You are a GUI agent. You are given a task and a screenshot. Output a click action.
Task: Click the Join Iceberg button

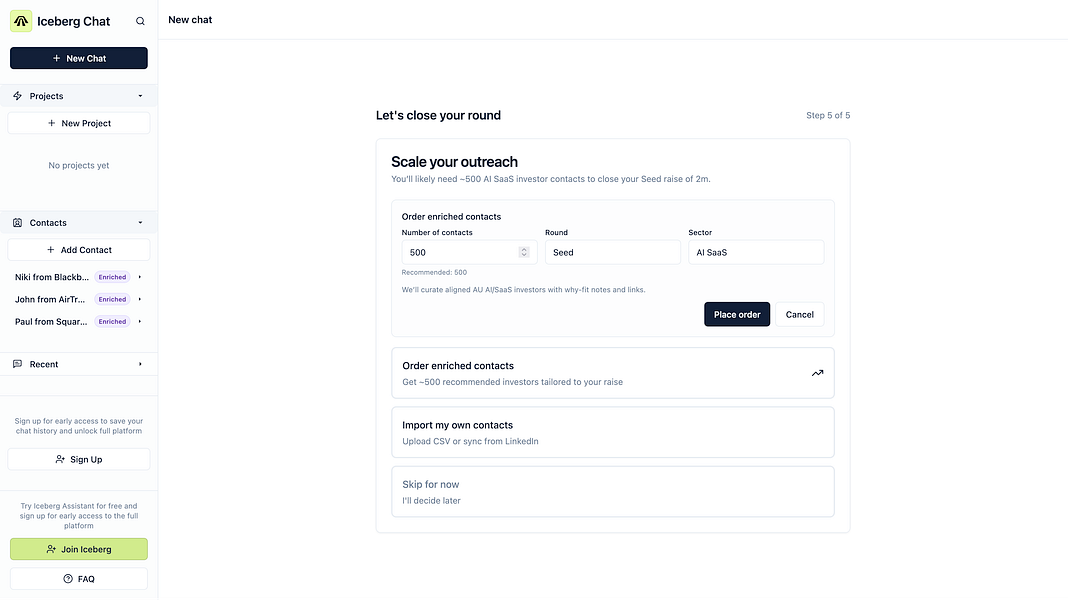coord(79,549)
